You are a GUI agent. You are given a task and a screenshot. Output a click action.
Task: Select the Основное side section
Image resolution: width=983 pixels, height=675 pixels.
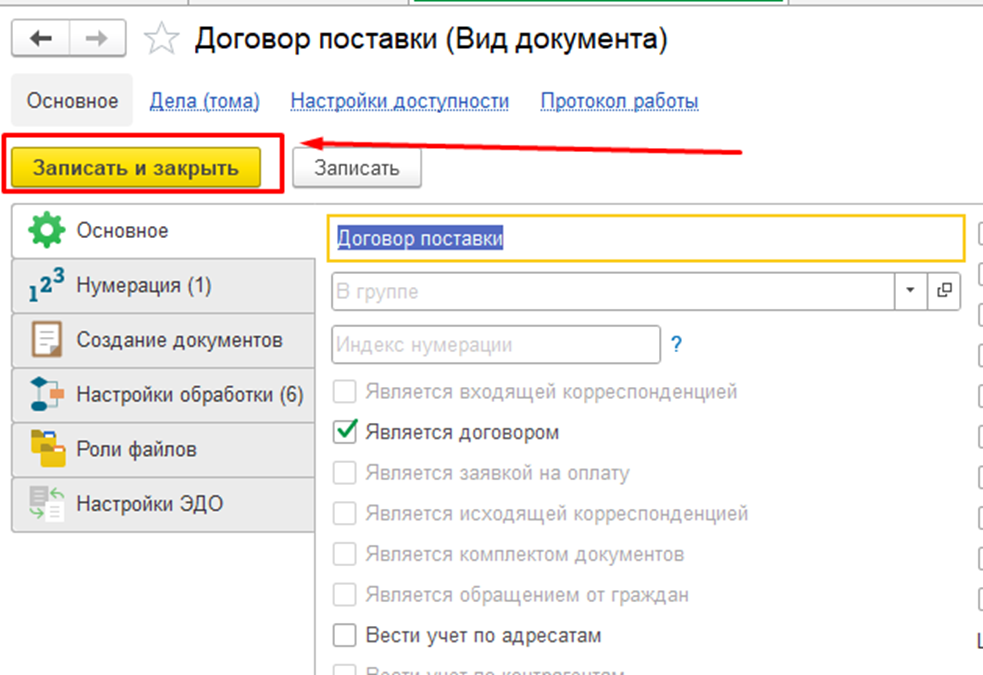point(163,231)
